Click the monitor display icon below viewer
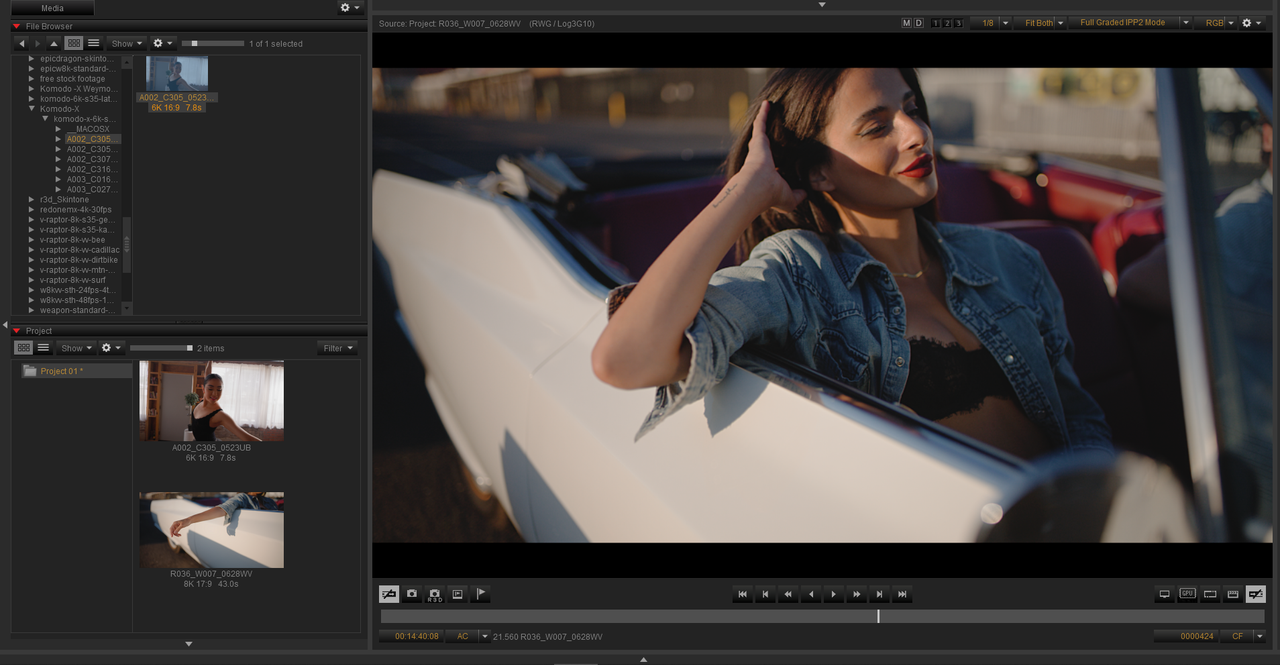The height and width of the screenshot is (665, 1280). (x=1164, y=594)
